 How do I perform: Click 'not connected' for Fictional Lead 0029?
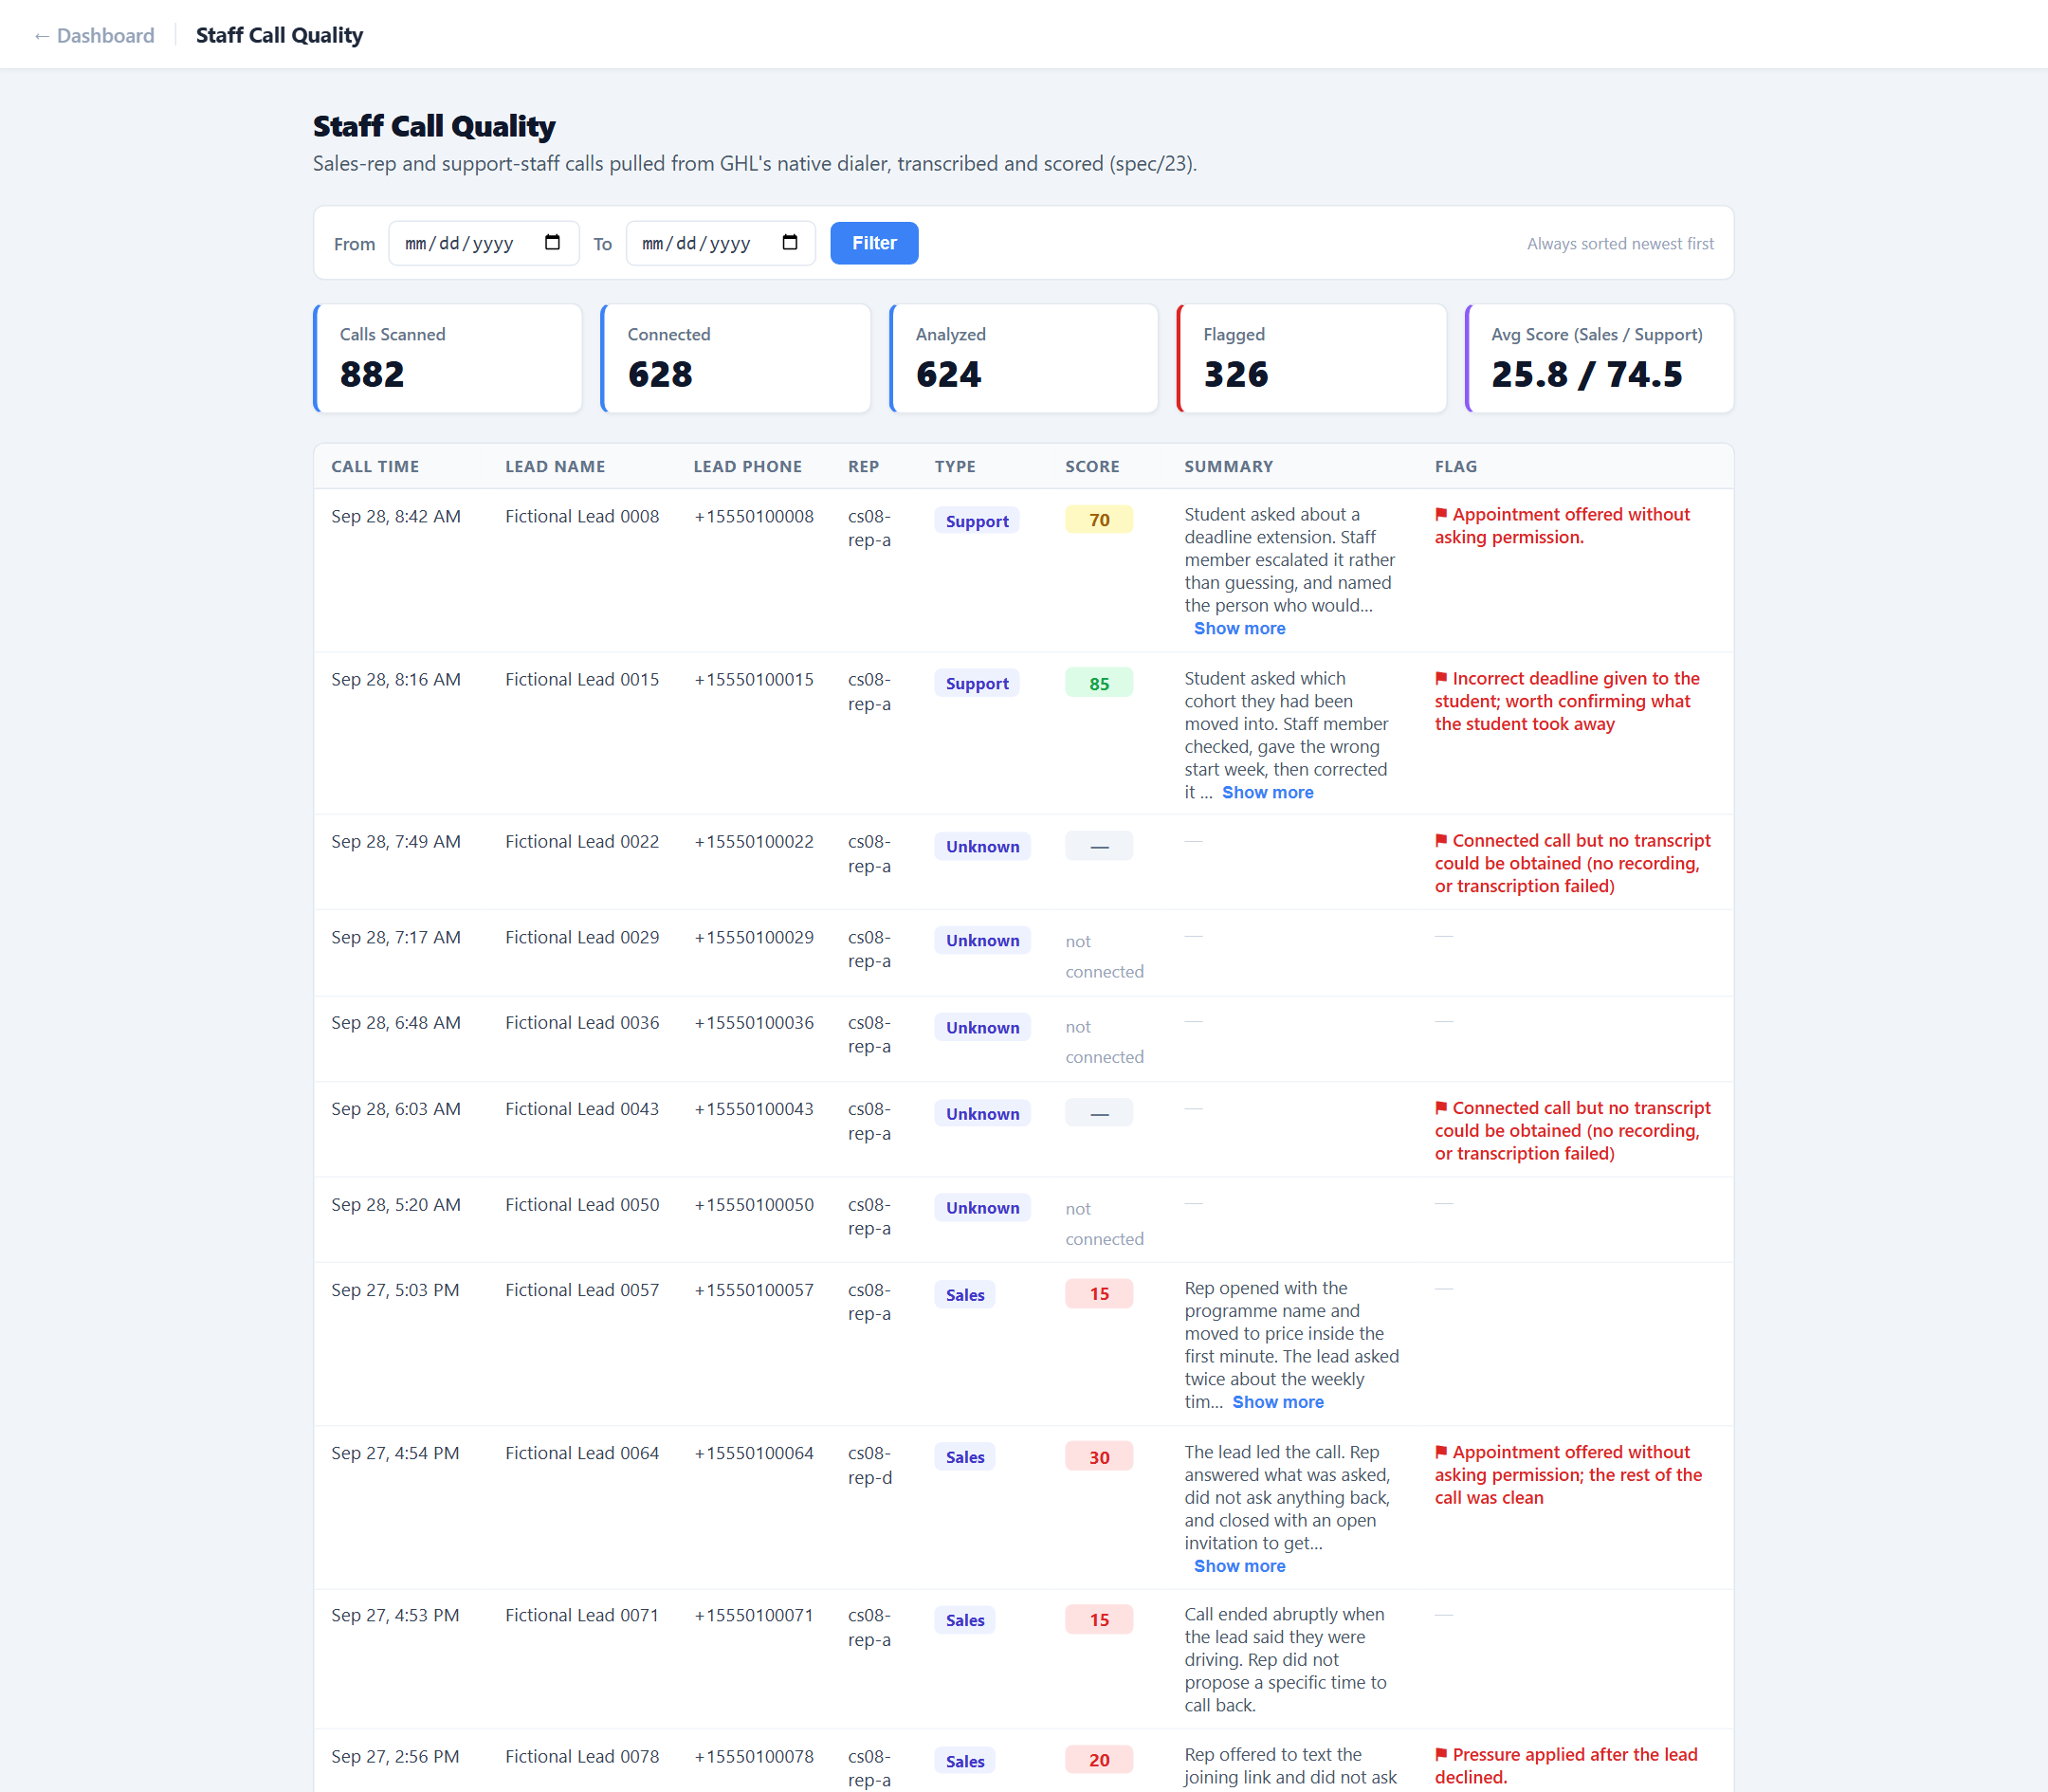(1104, 956)
